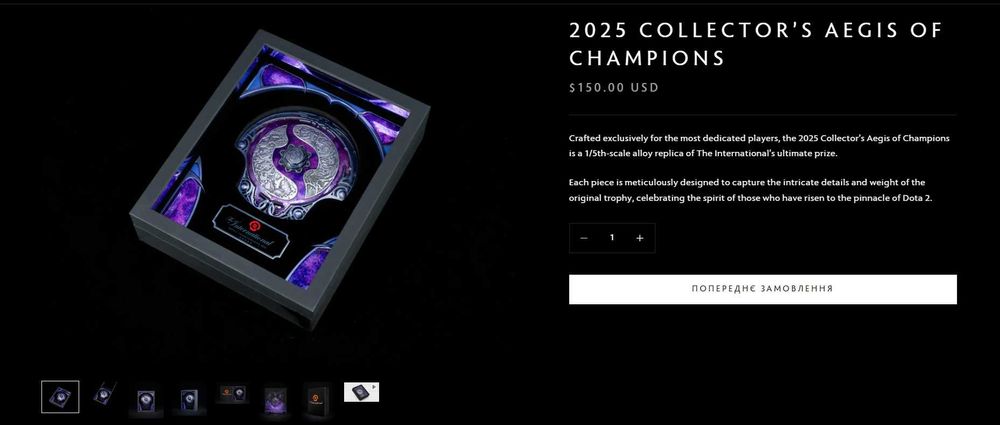Click the paragraph starting "Crafted exclusively"
The image size is (1000, 425).
(x=759, y=146)
